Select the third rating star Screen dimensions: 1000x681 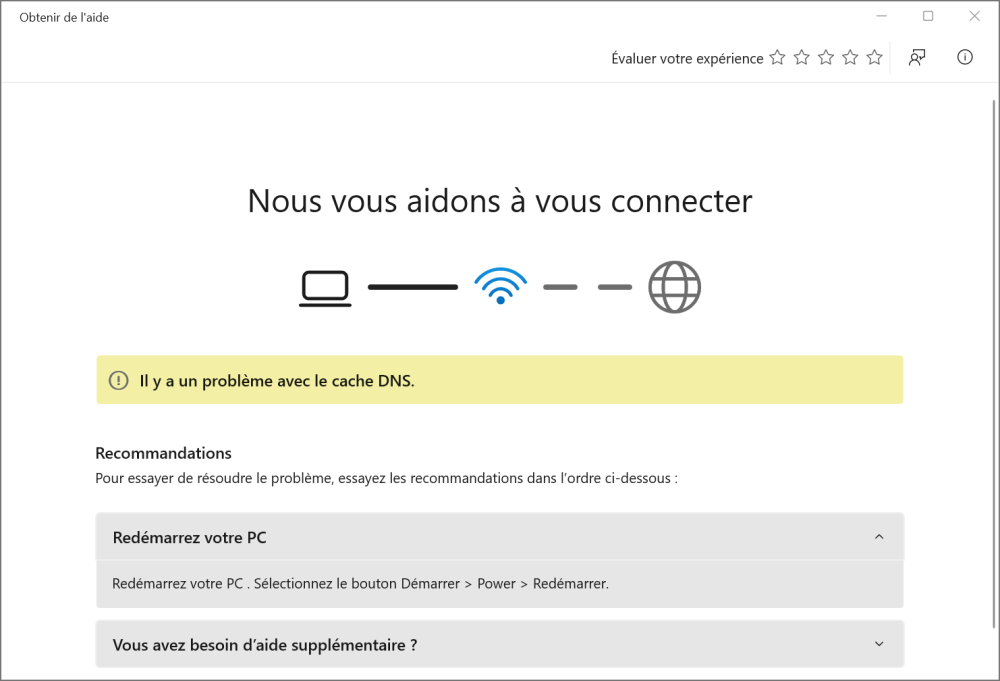coord(826,58)
